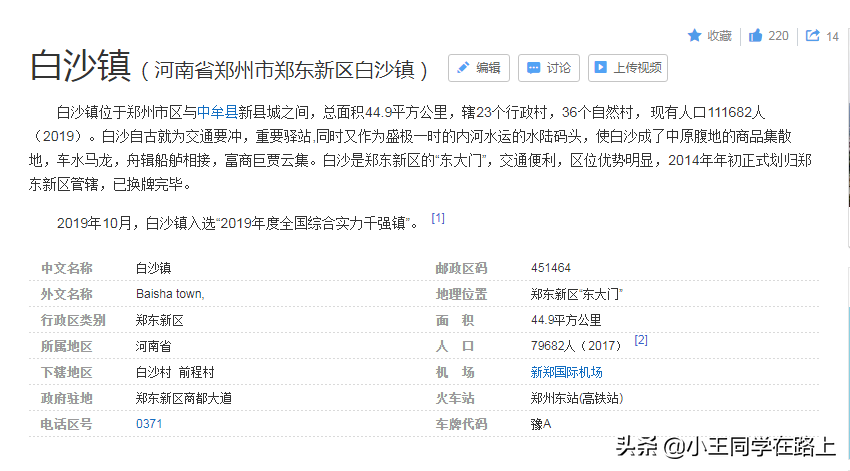Open reference [2] beside population
Viewport: 850px width, 471px height.
coord(641,340)
